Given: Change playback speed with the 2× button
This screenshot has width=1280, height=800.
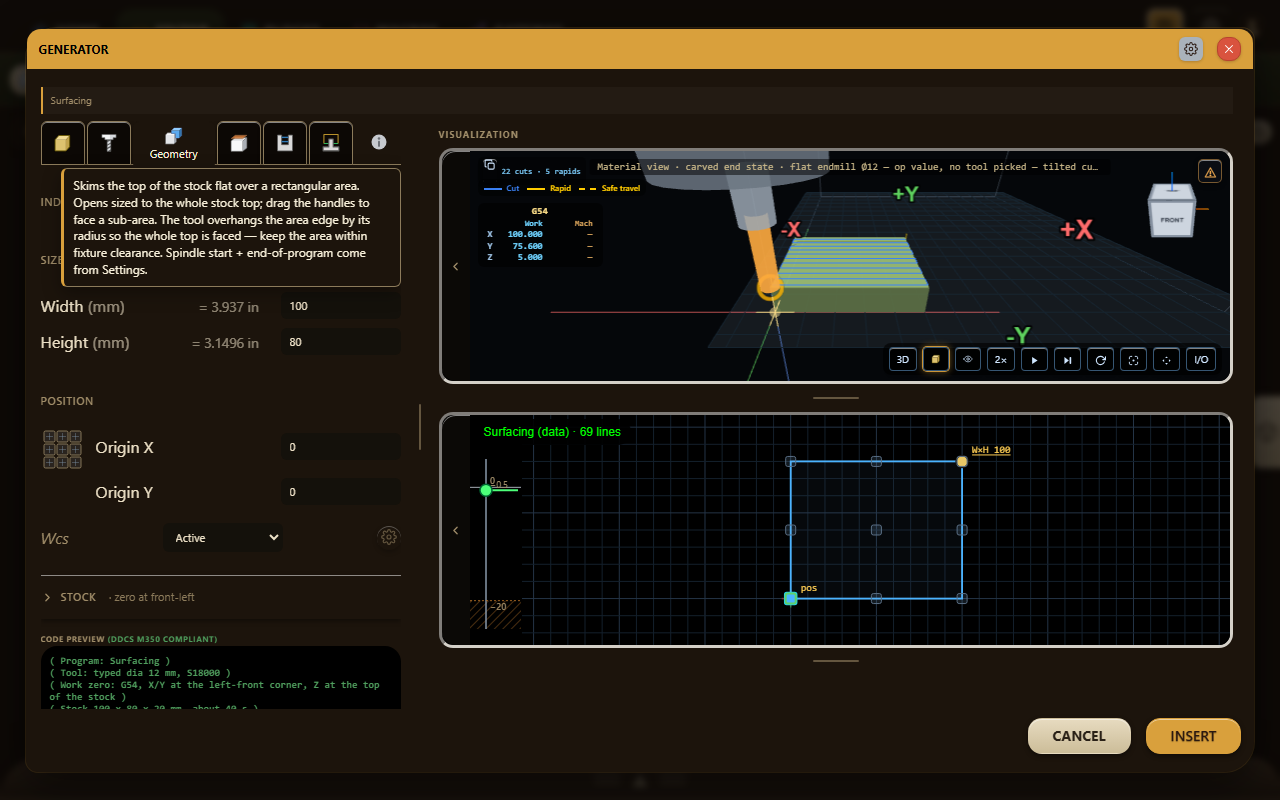Looking at the screenshot, I should 1001,359.
